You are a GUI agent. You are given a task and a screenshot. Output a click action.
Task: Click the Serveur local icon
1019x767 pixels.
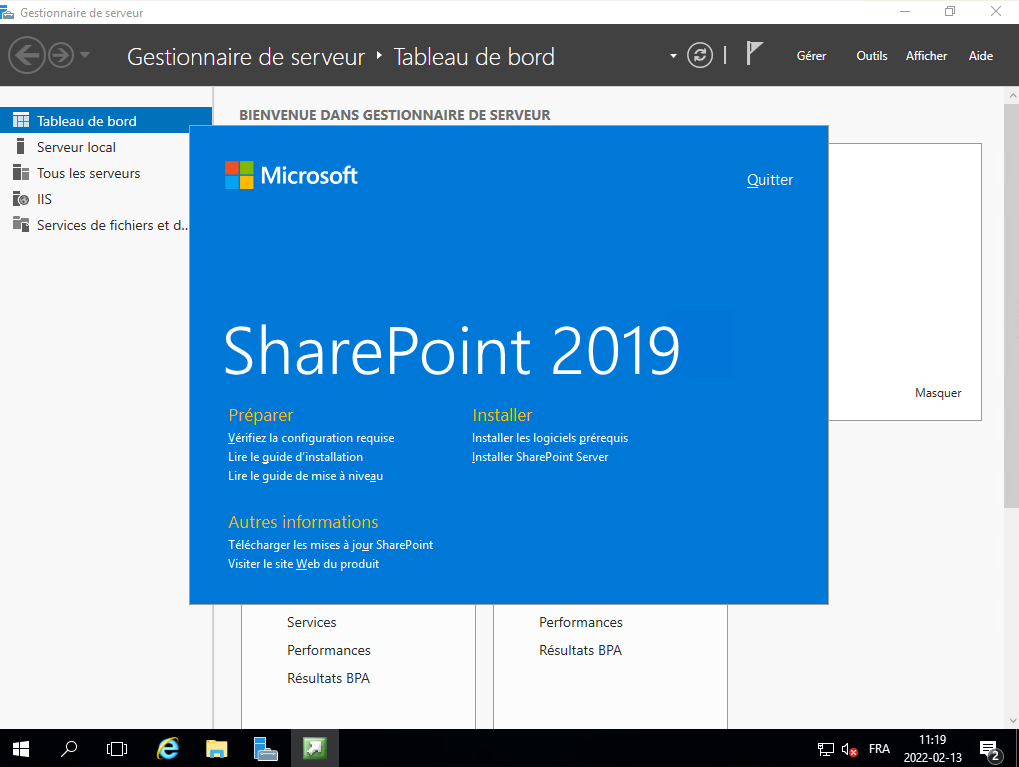[x=20, y=146]
